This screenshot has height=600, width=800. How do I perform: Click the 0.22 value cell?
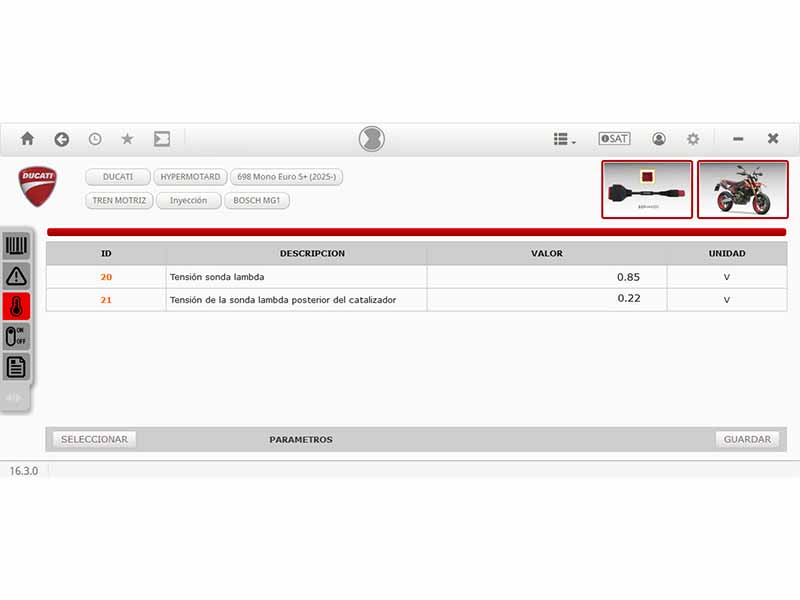tap(547, 300)
